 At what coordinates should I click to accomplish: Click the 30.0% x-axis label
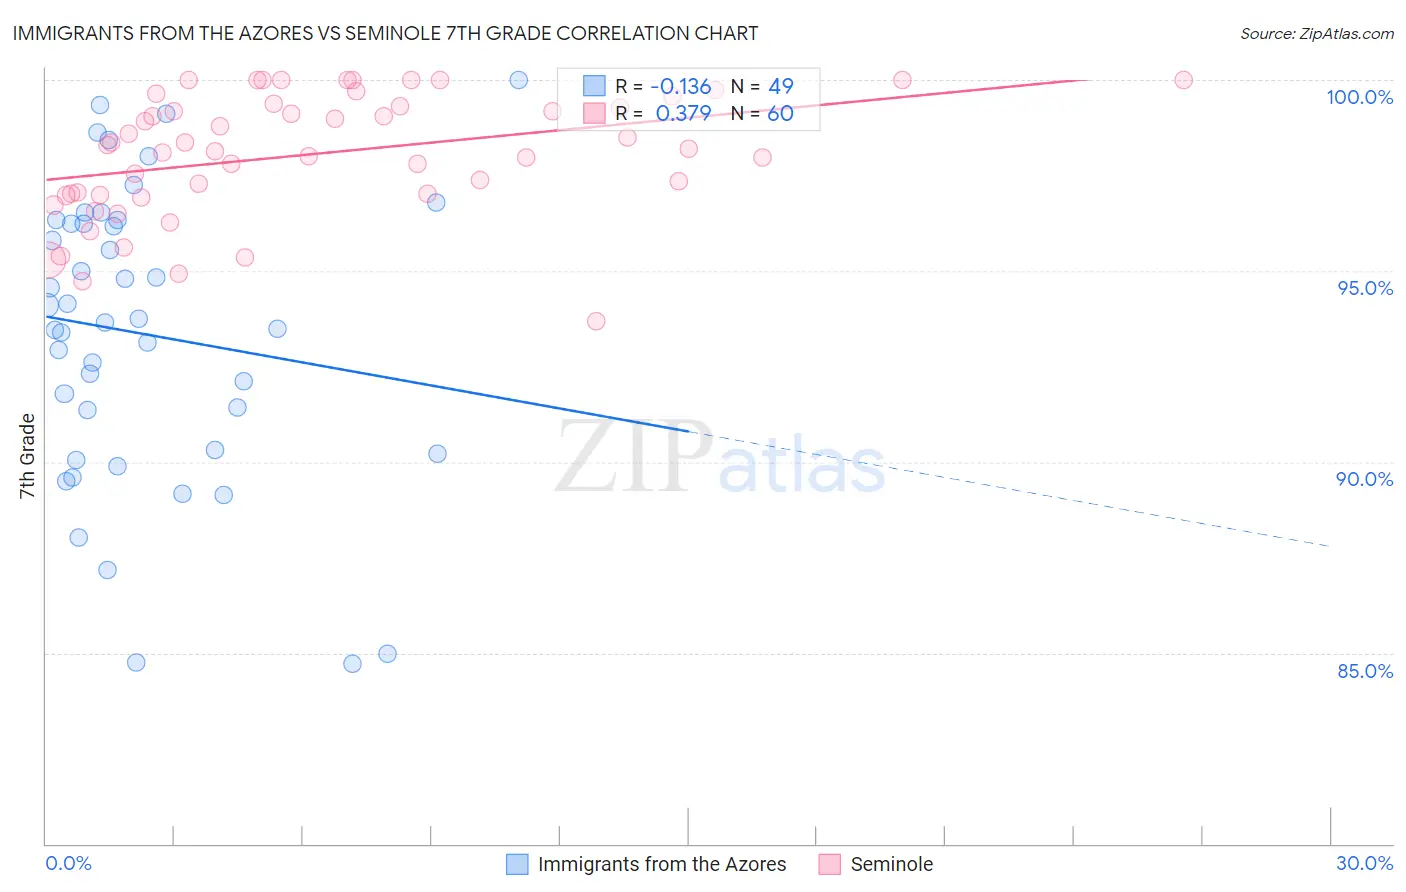point(1364,863)
